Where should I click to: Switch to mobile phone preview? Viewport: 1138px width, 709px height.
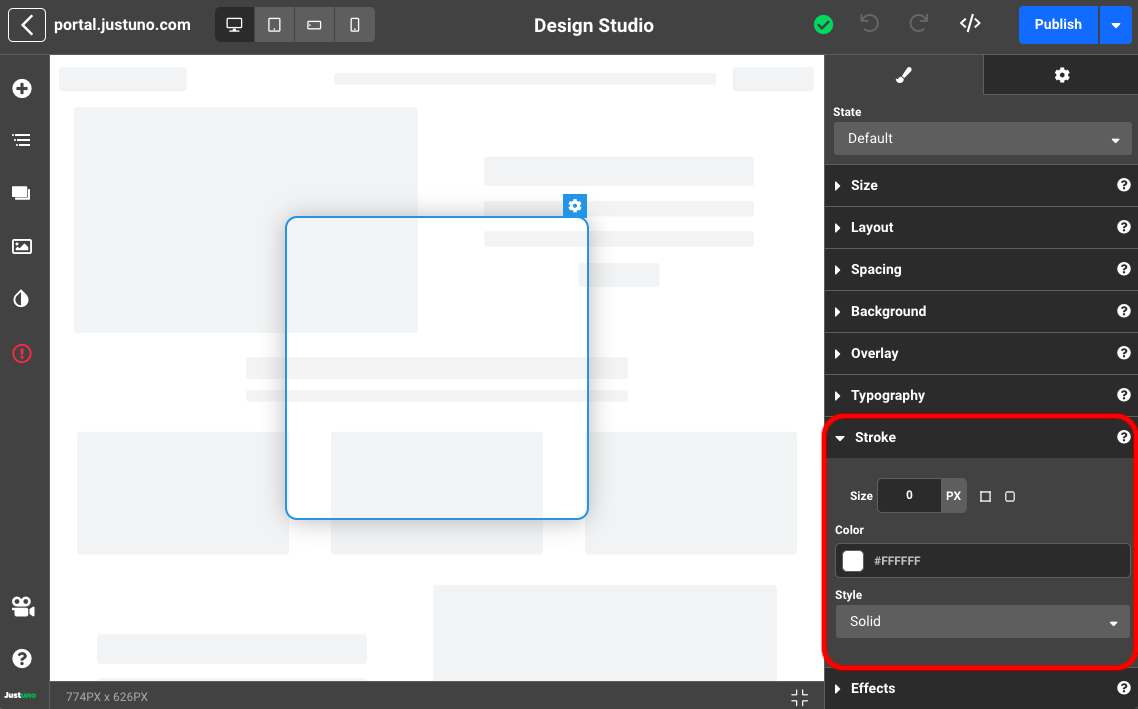354,25
